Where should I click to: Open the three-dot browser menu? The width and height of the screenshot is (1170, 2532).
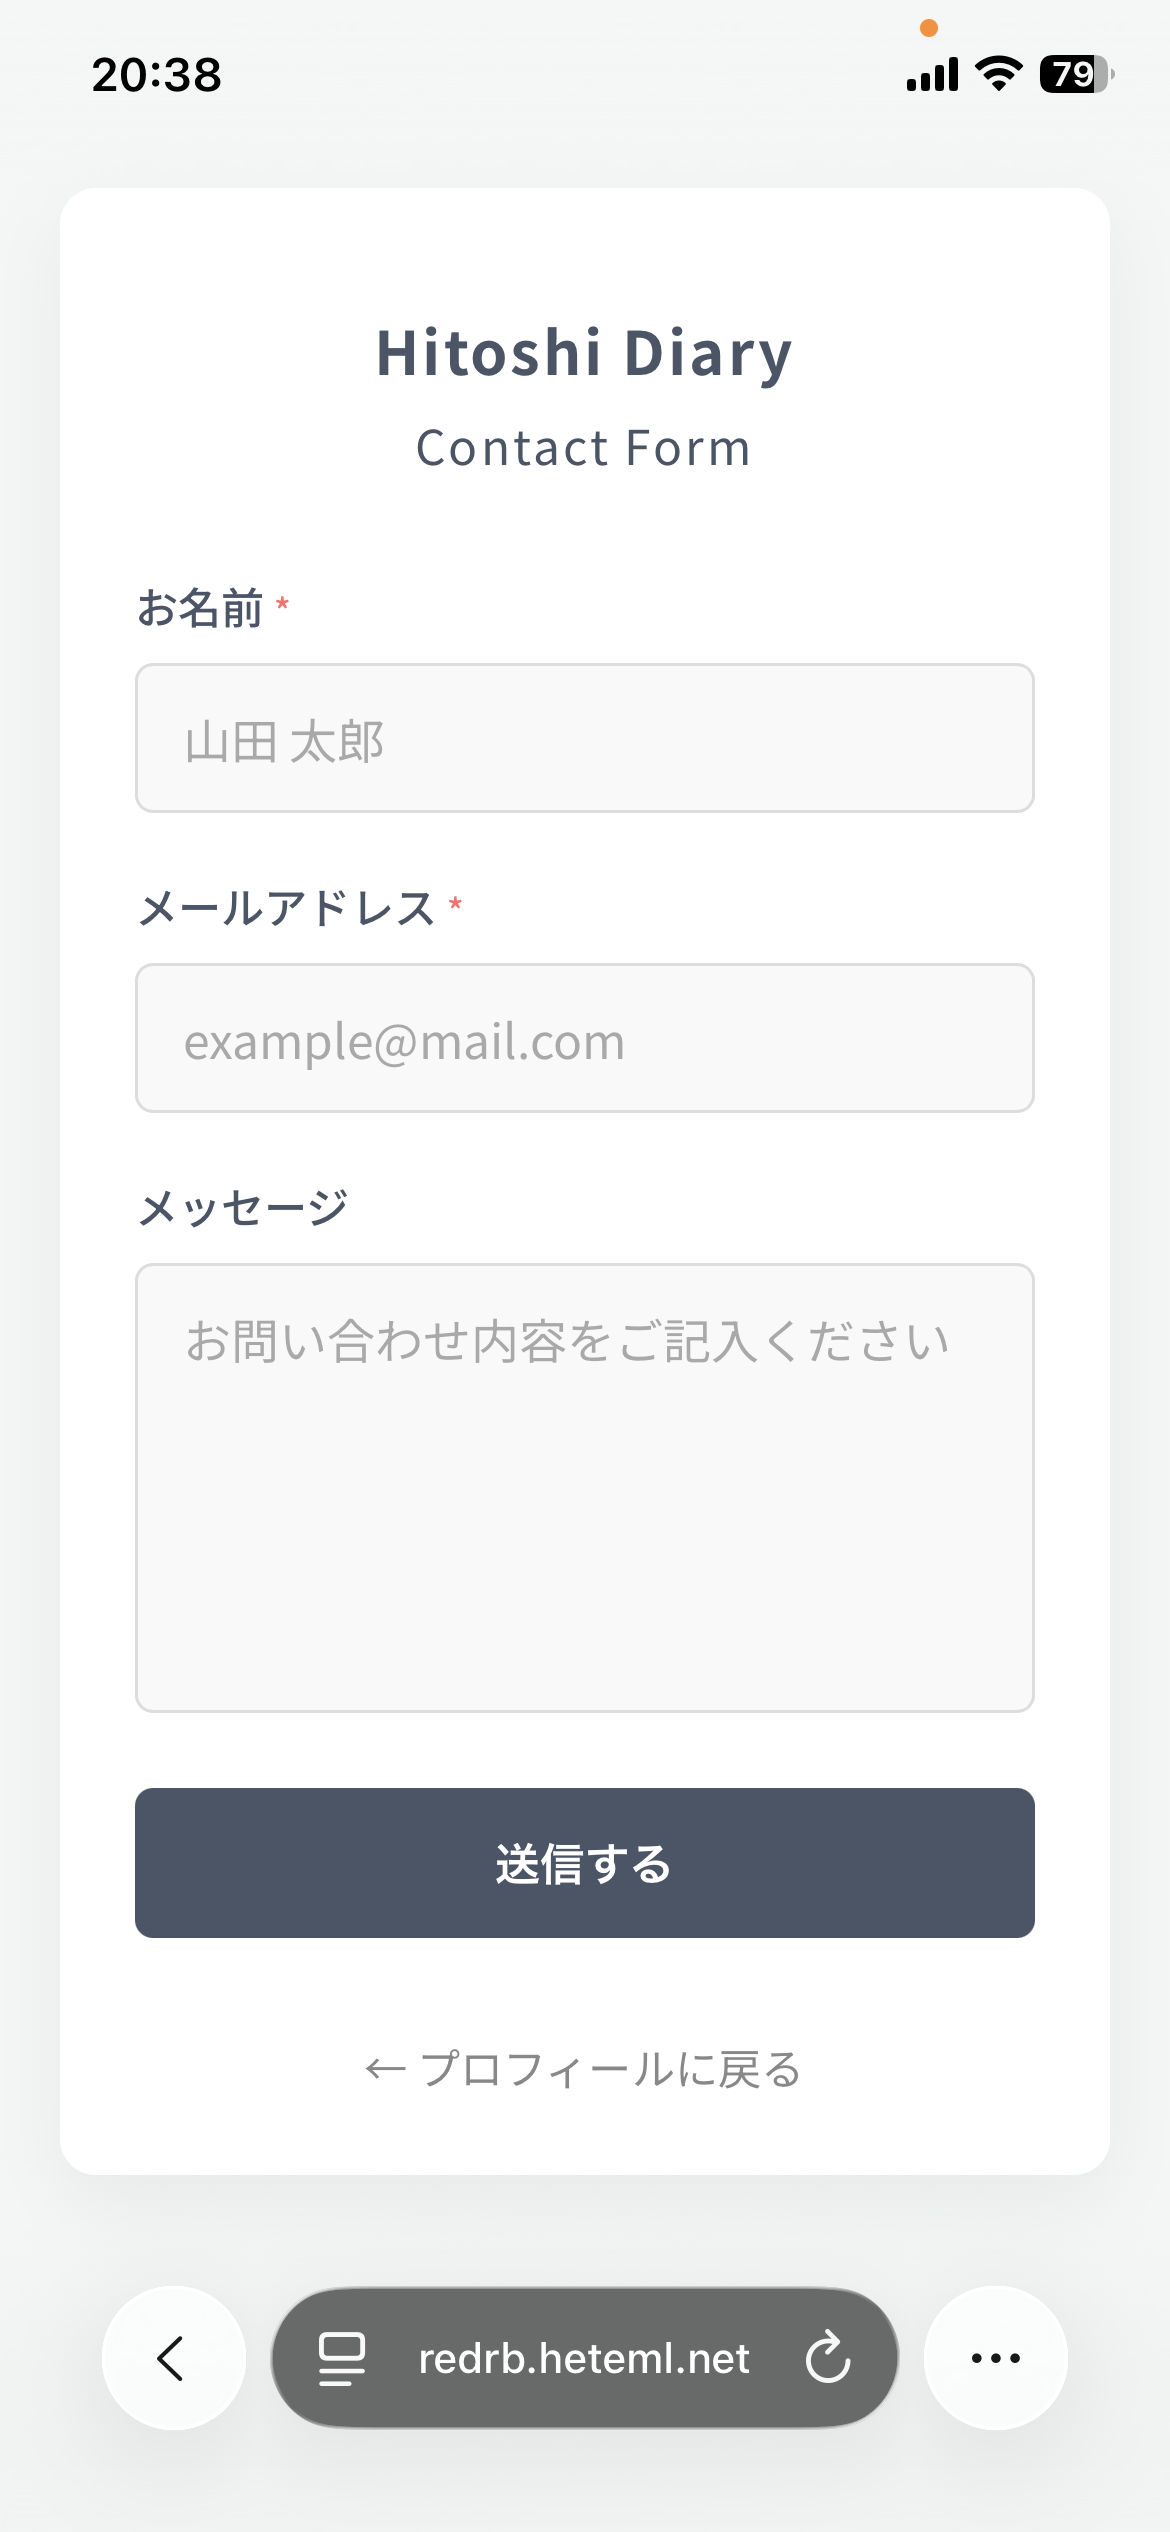(x=995, y=2358)
